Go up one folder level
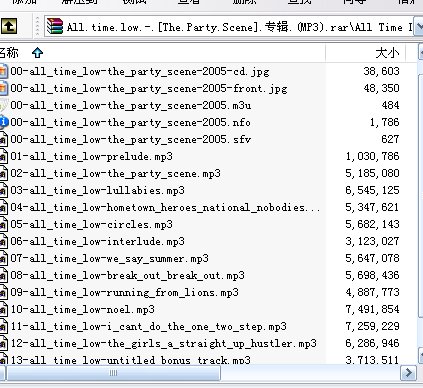423x388 pixels. coord(9,26)
